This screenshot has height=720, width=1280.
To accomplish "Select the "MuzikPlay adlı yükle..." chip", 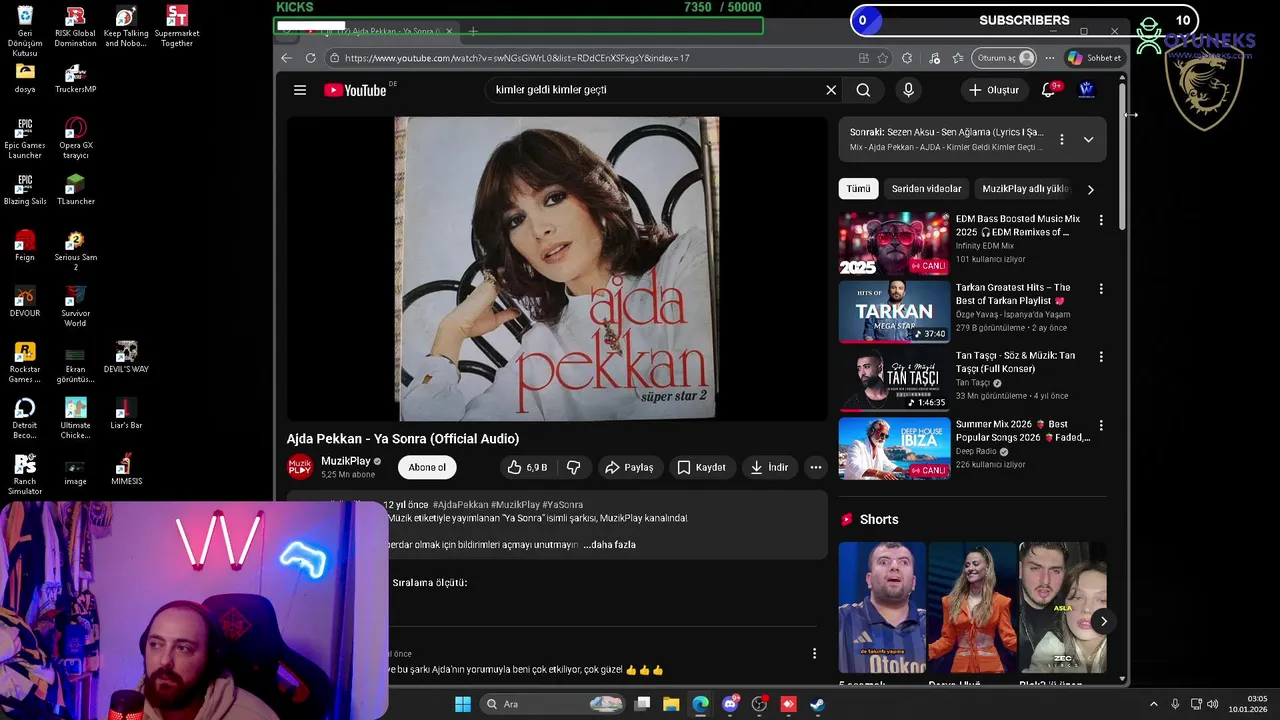I will [x=1025, y=189].
